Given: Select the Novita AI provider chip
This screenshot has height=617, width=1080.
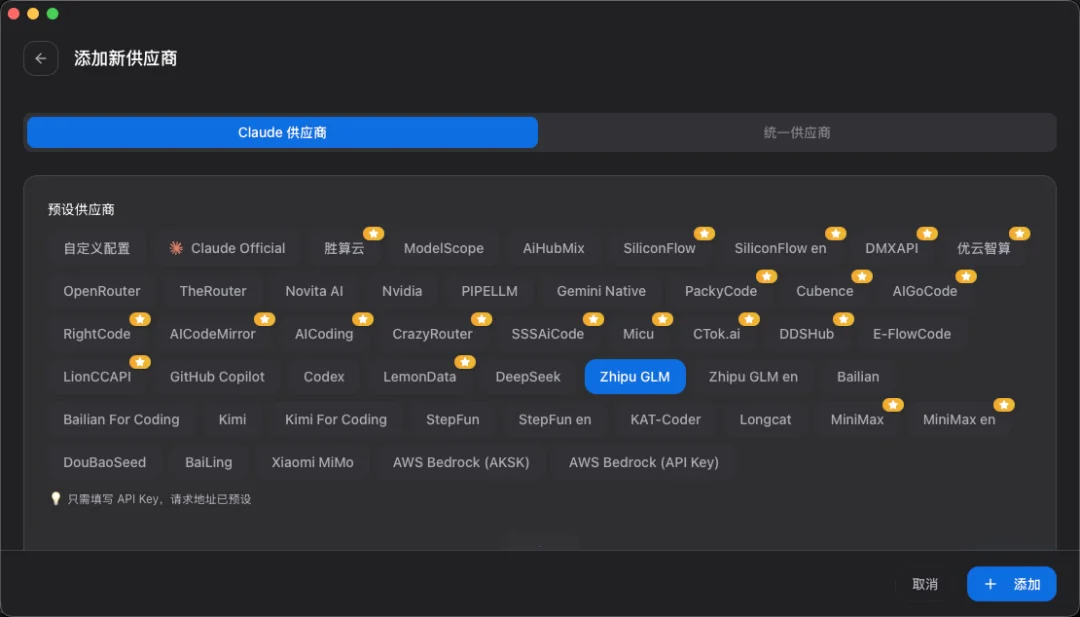Looking at the screenshot, I should tap(314, 290).
